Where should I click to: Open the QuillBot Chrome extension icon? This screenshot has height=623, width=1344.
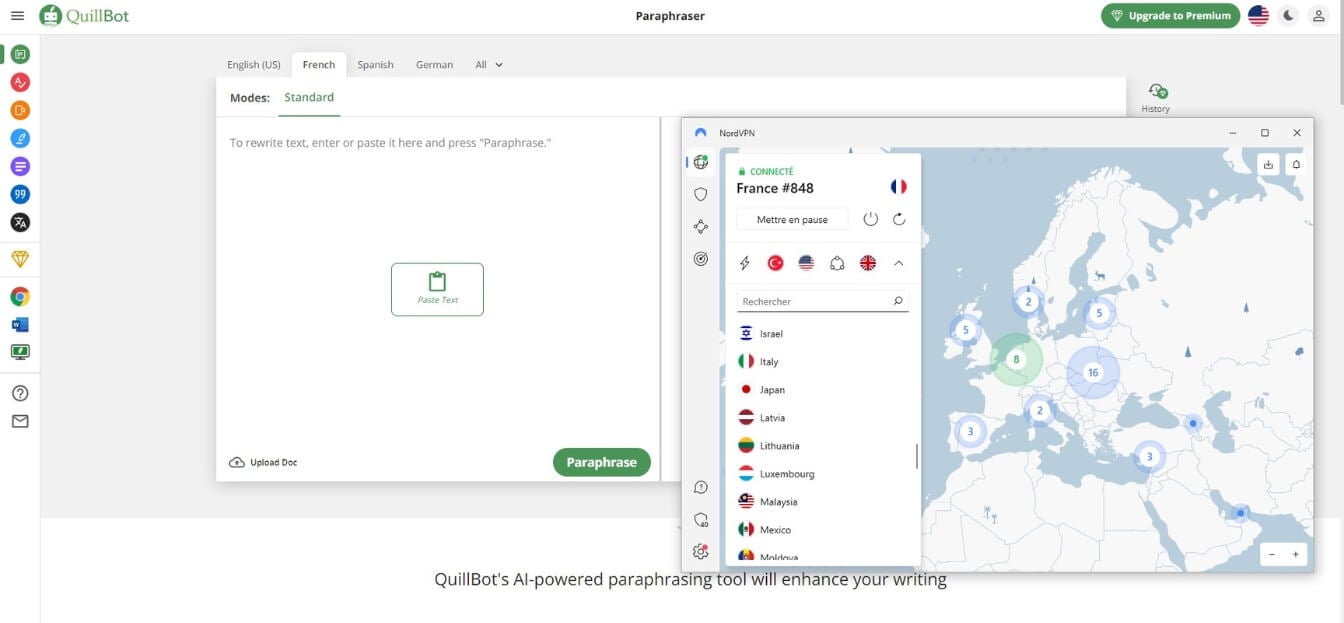(x=20, y=296)
